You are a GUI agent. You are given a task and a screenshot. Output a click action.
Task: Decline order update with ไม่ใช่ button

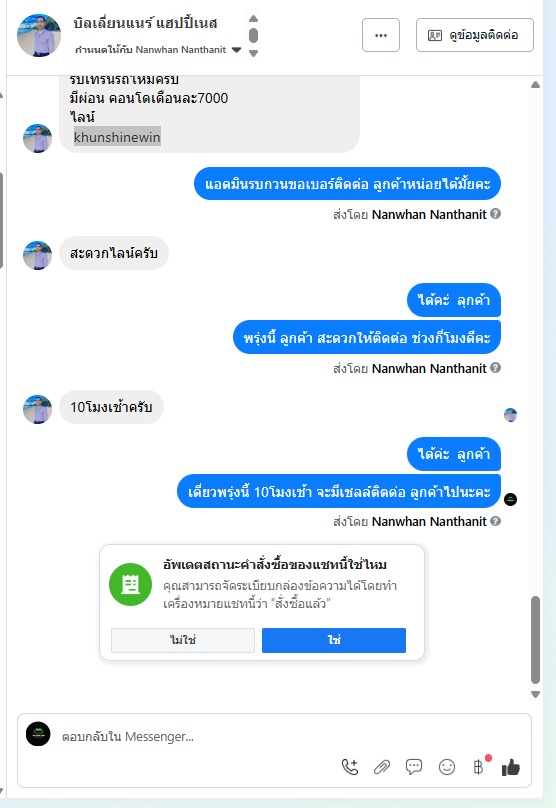[x=183, y=640]
